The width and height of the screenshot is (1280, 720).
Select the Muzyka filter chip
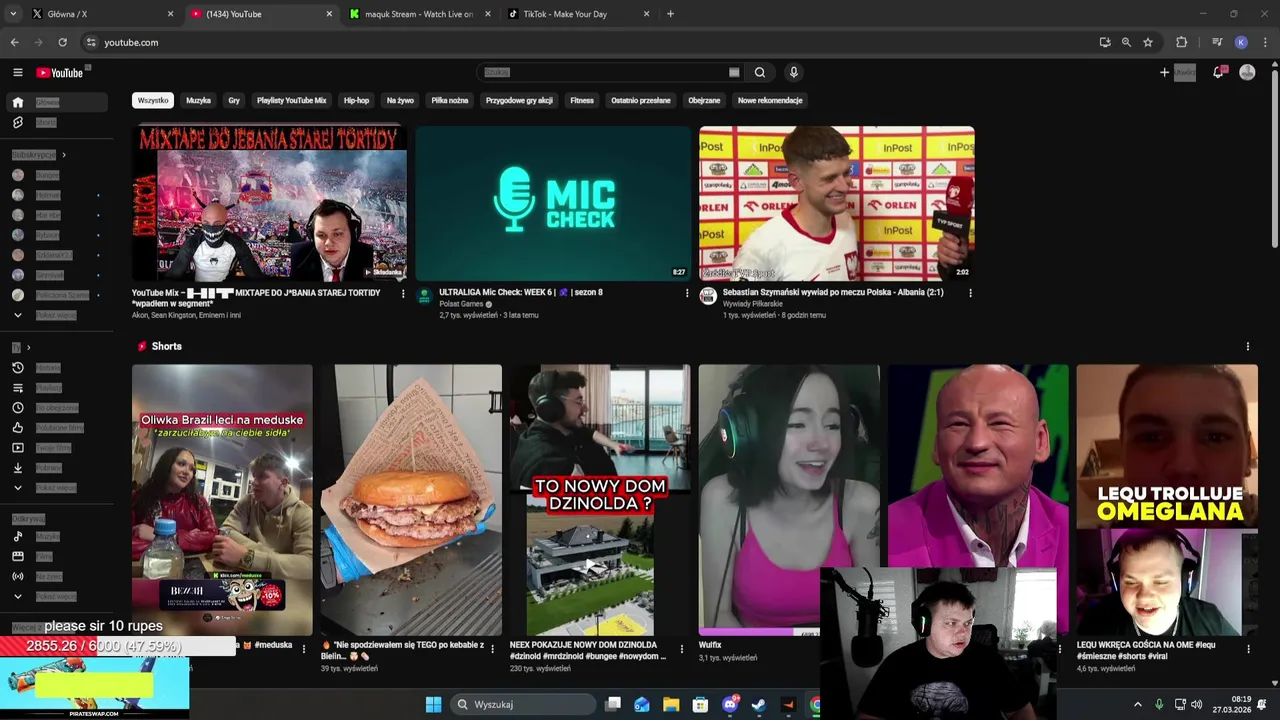[x=198, y=100]
